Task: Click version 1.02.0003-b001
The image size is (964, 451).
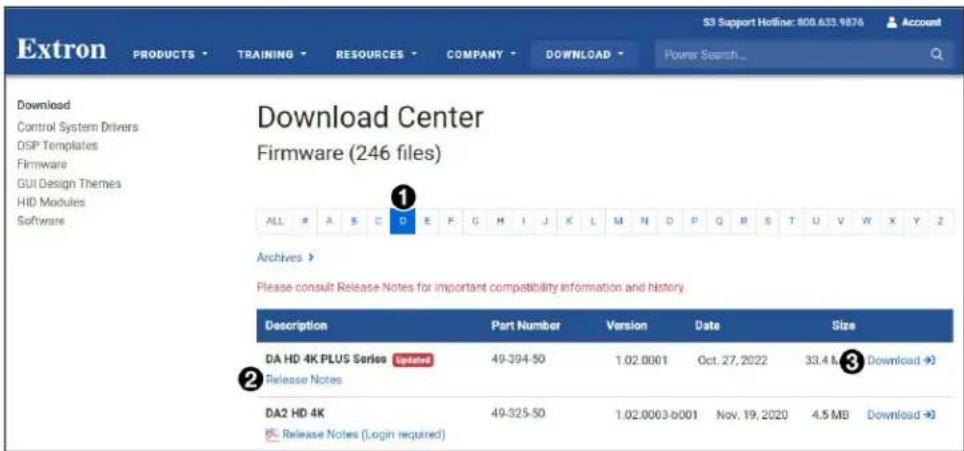Action: click(656, 415)
